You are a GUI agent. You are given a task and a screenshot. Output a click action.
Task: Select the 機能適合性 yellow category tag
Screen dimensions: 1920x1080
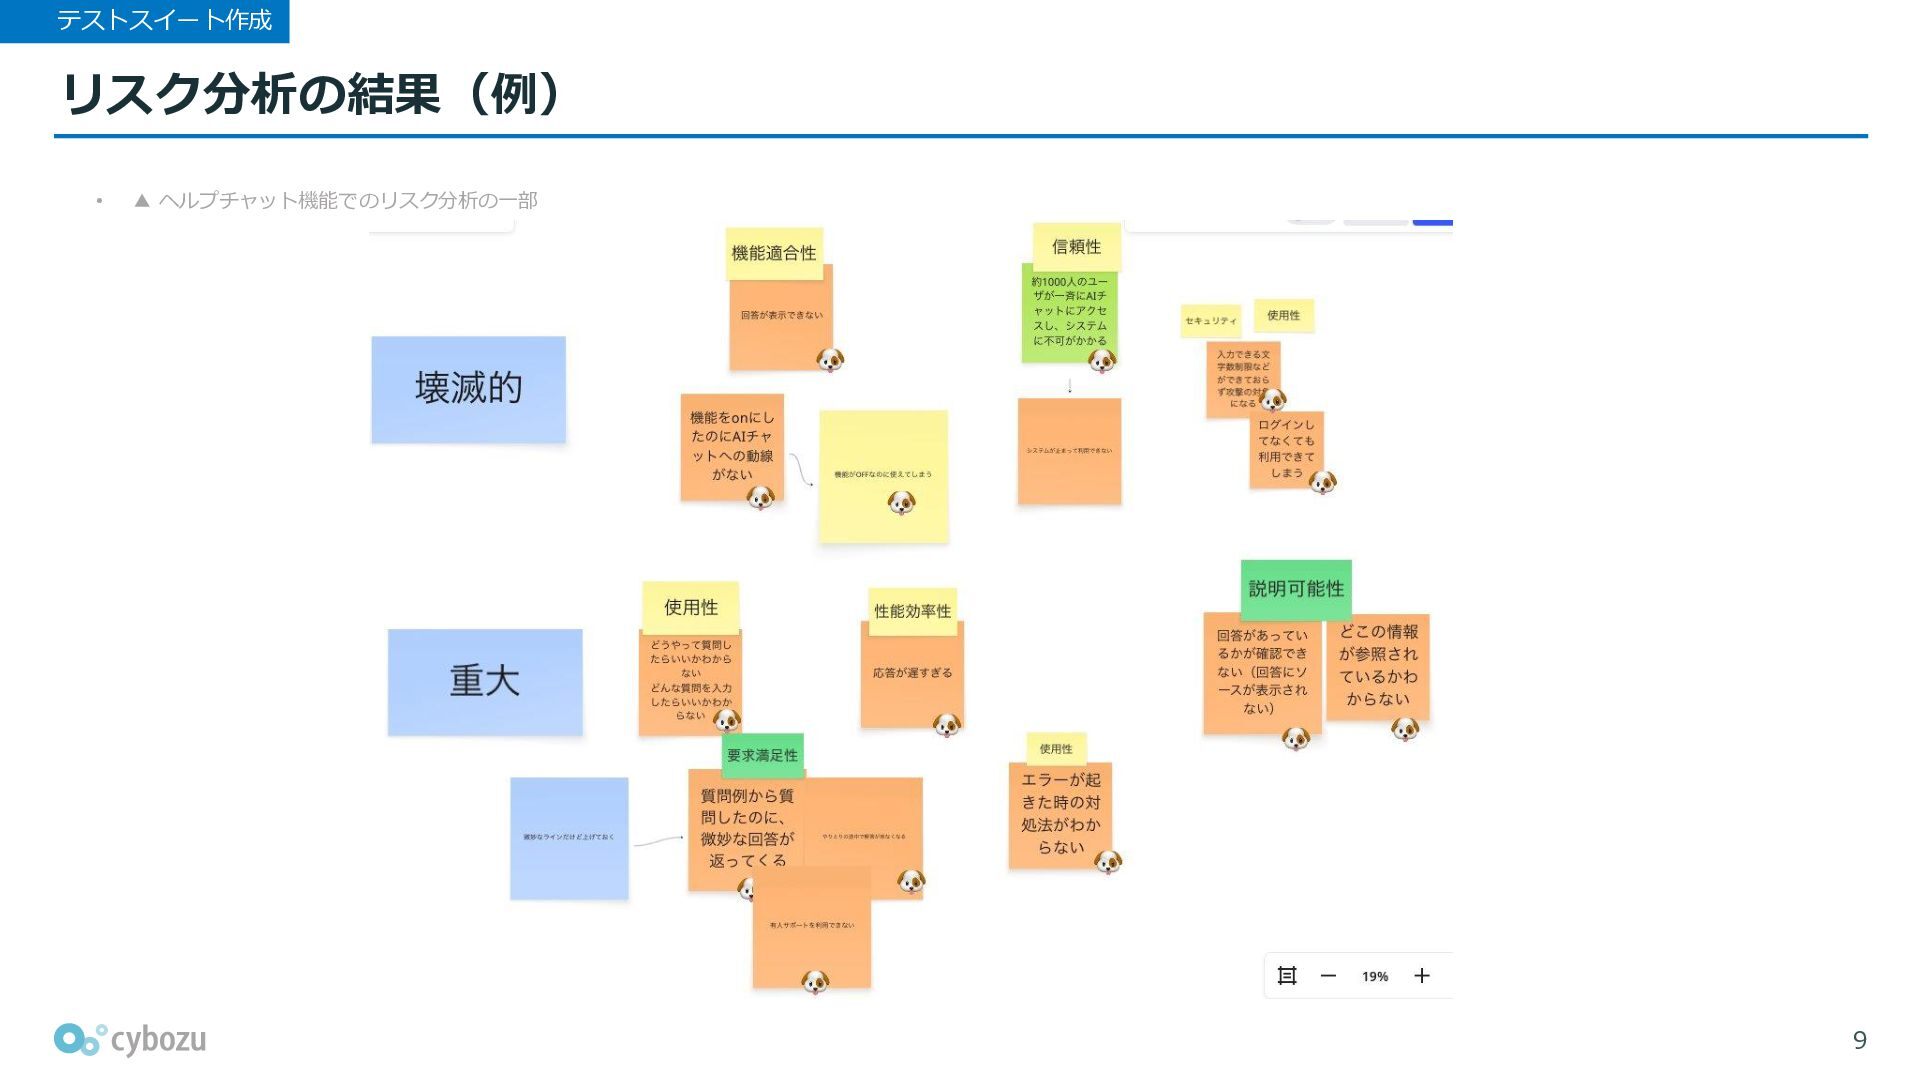point(774,253)
